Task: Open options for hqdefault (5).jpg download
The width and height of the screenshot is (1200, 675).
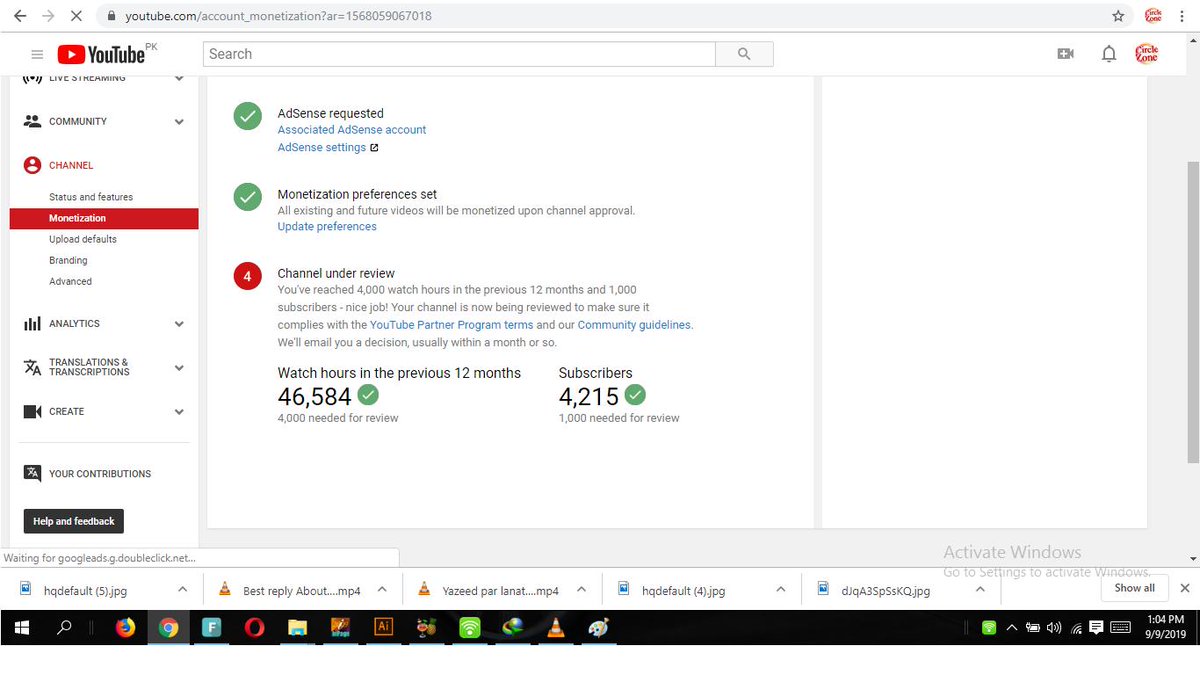Action: click(x=182, y=590)
